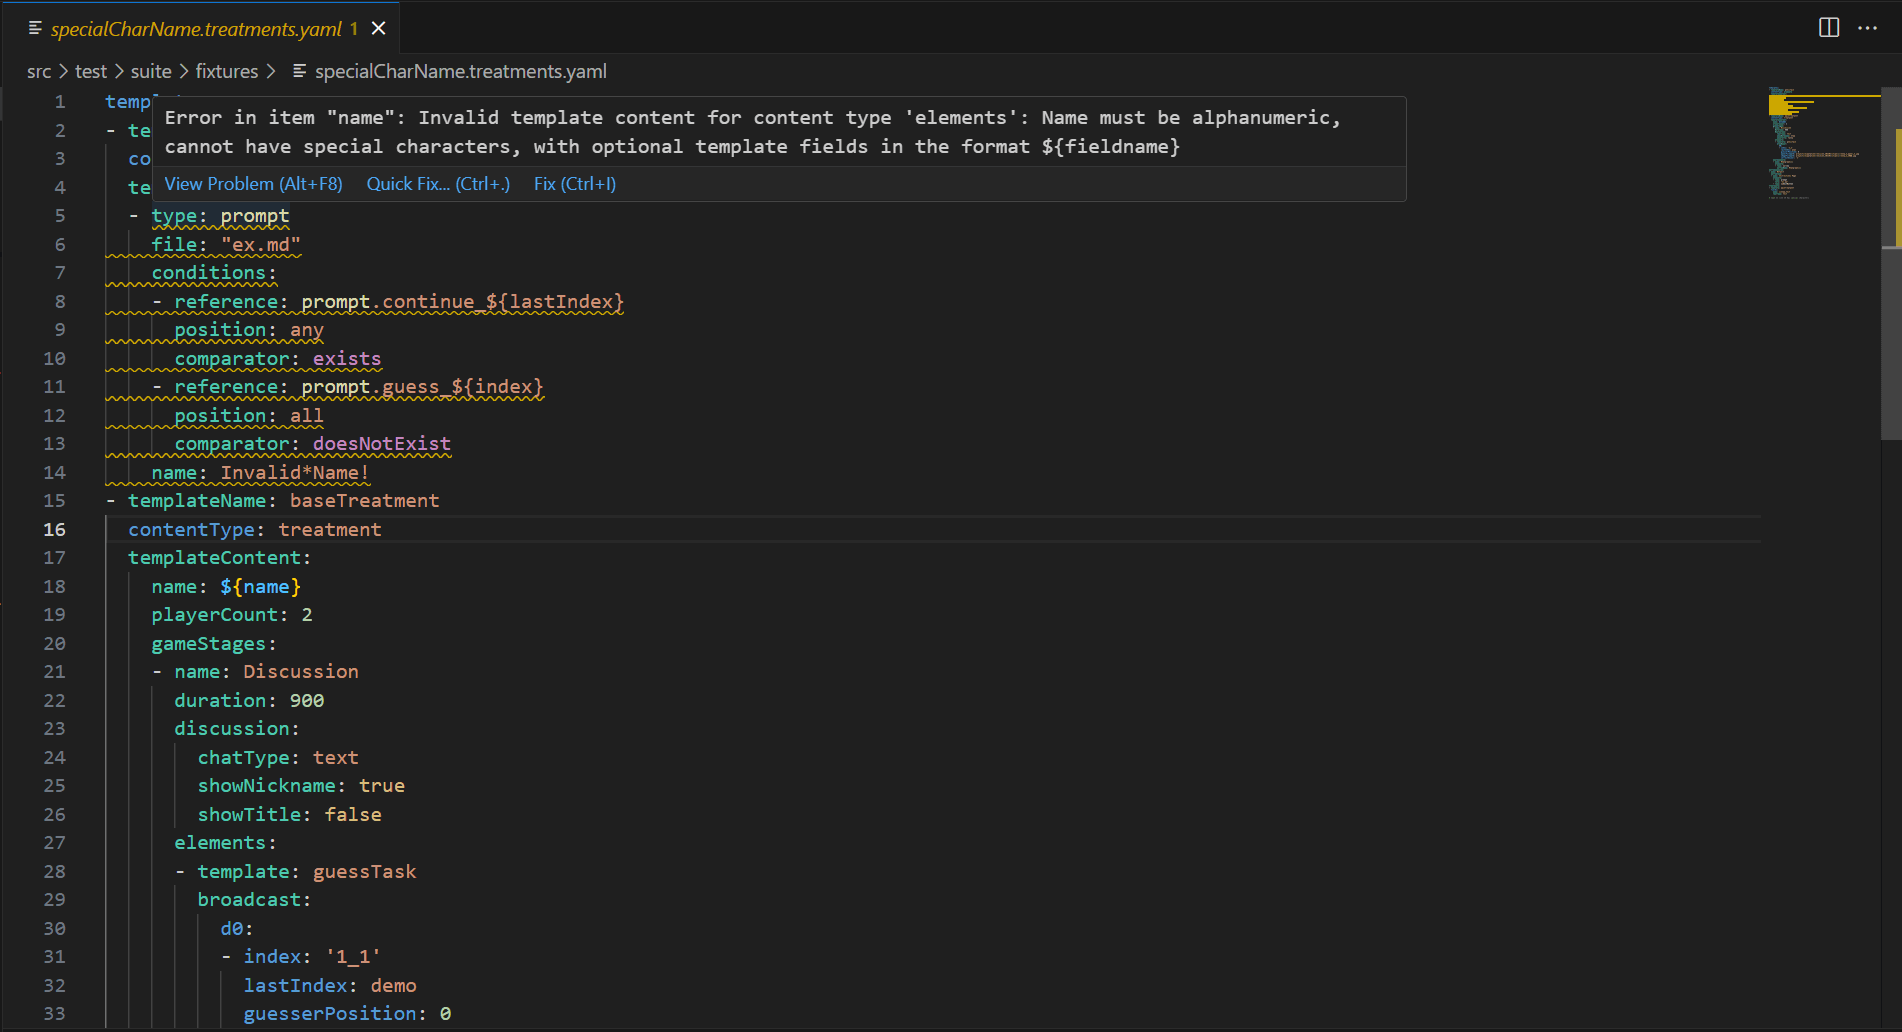Click the YAML file icon on the tab
Screen dimensions: 1902x1032
click(x=36, y=29)
